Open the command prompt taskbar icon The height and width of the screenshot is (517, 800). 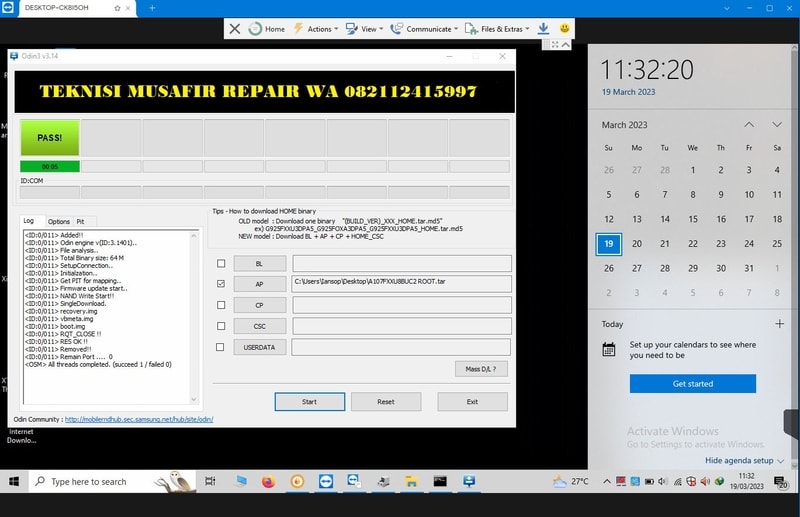coord(440,481)
